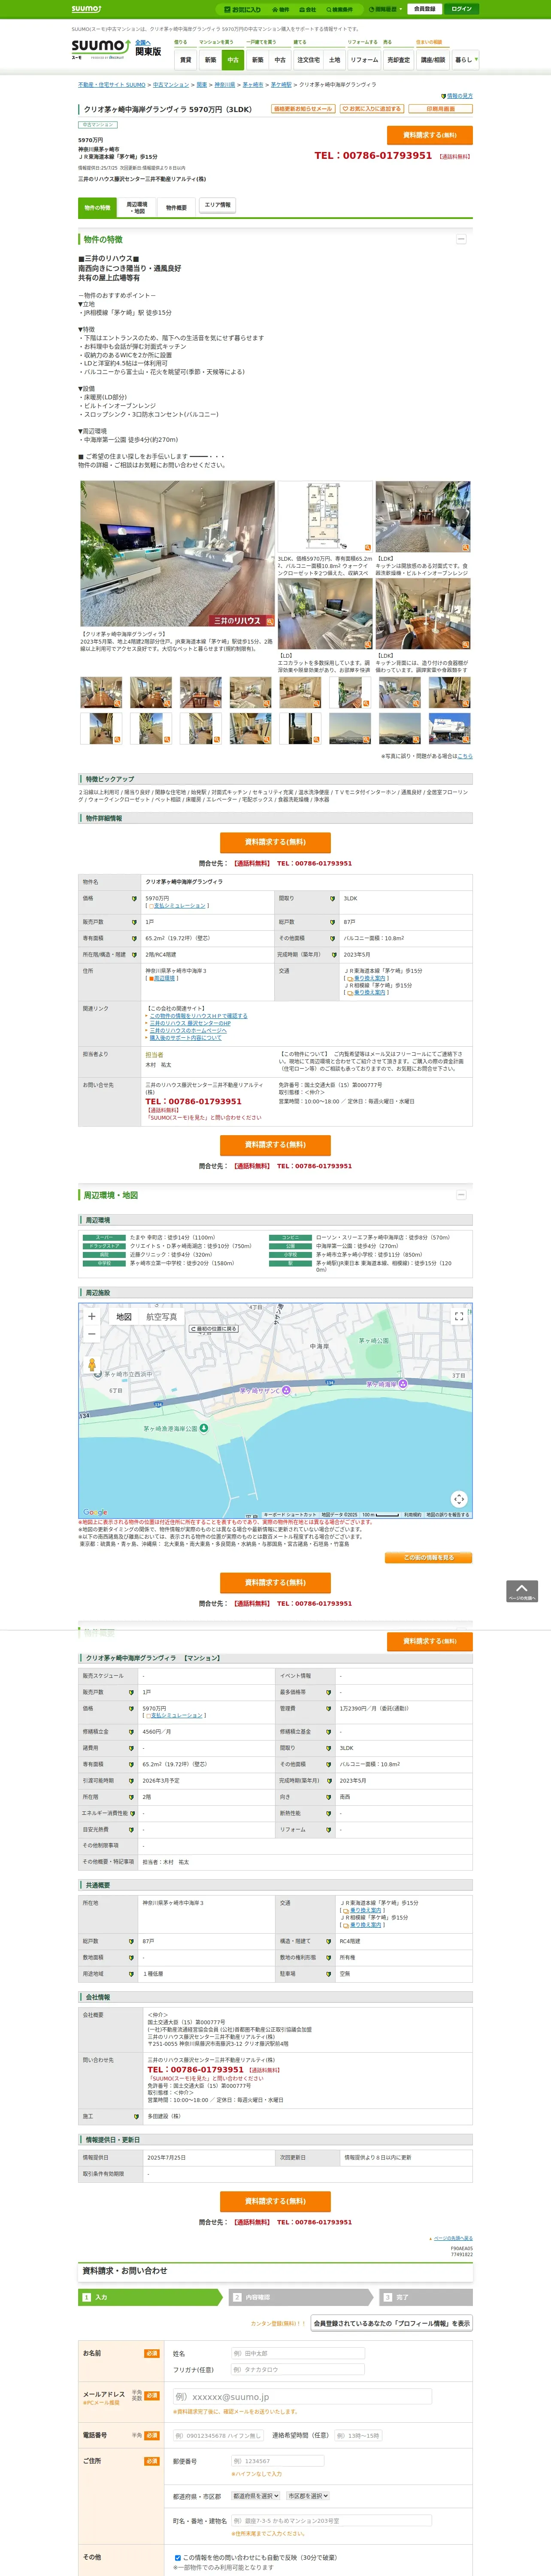
Task: Follow 中古マンション breadcrumb link
Action: (x=171, y=85)
